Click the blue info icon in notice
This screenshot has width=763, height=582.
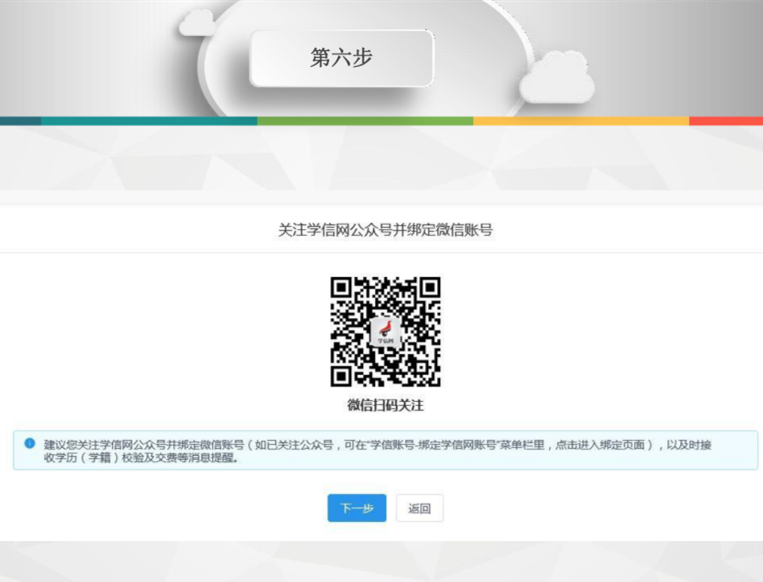coord(30,443)
